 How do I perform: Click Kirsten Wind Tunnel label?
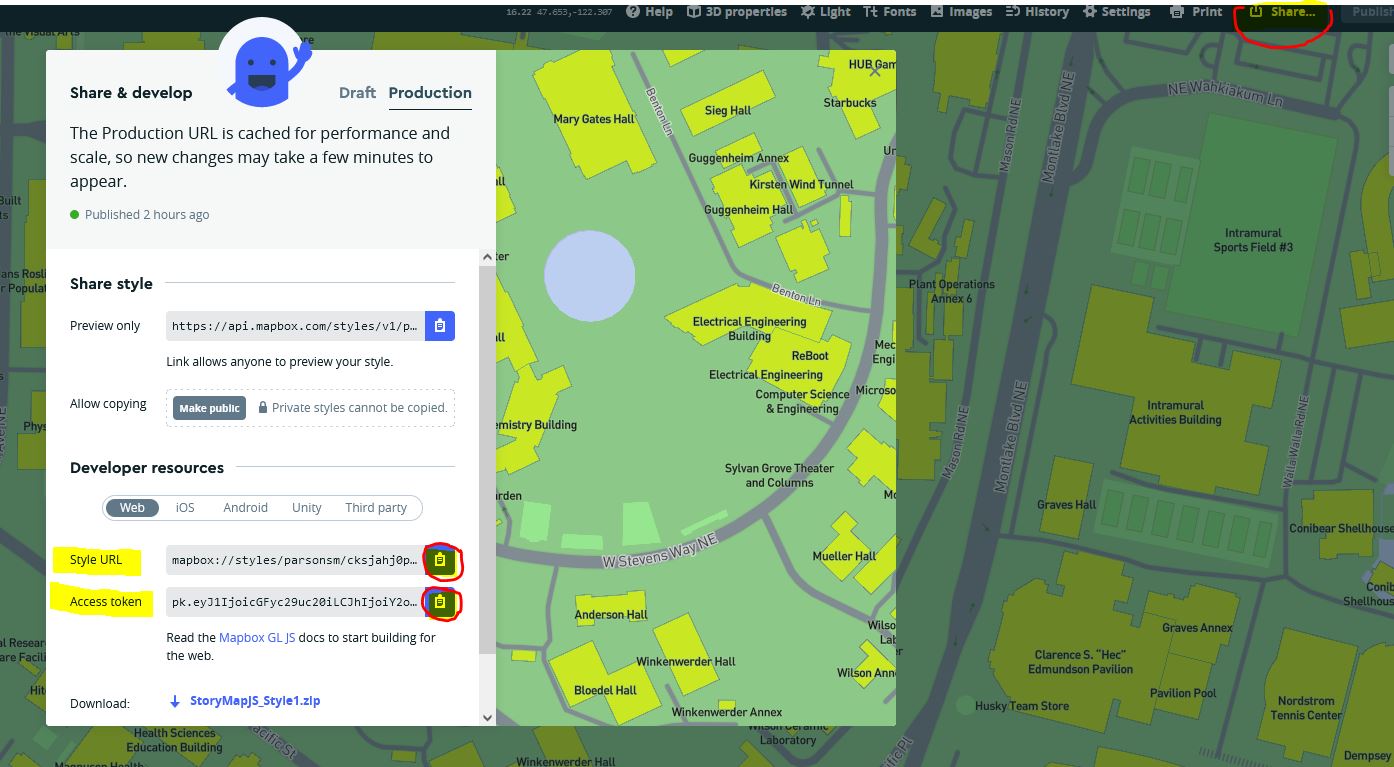click(x=802, y=184)
